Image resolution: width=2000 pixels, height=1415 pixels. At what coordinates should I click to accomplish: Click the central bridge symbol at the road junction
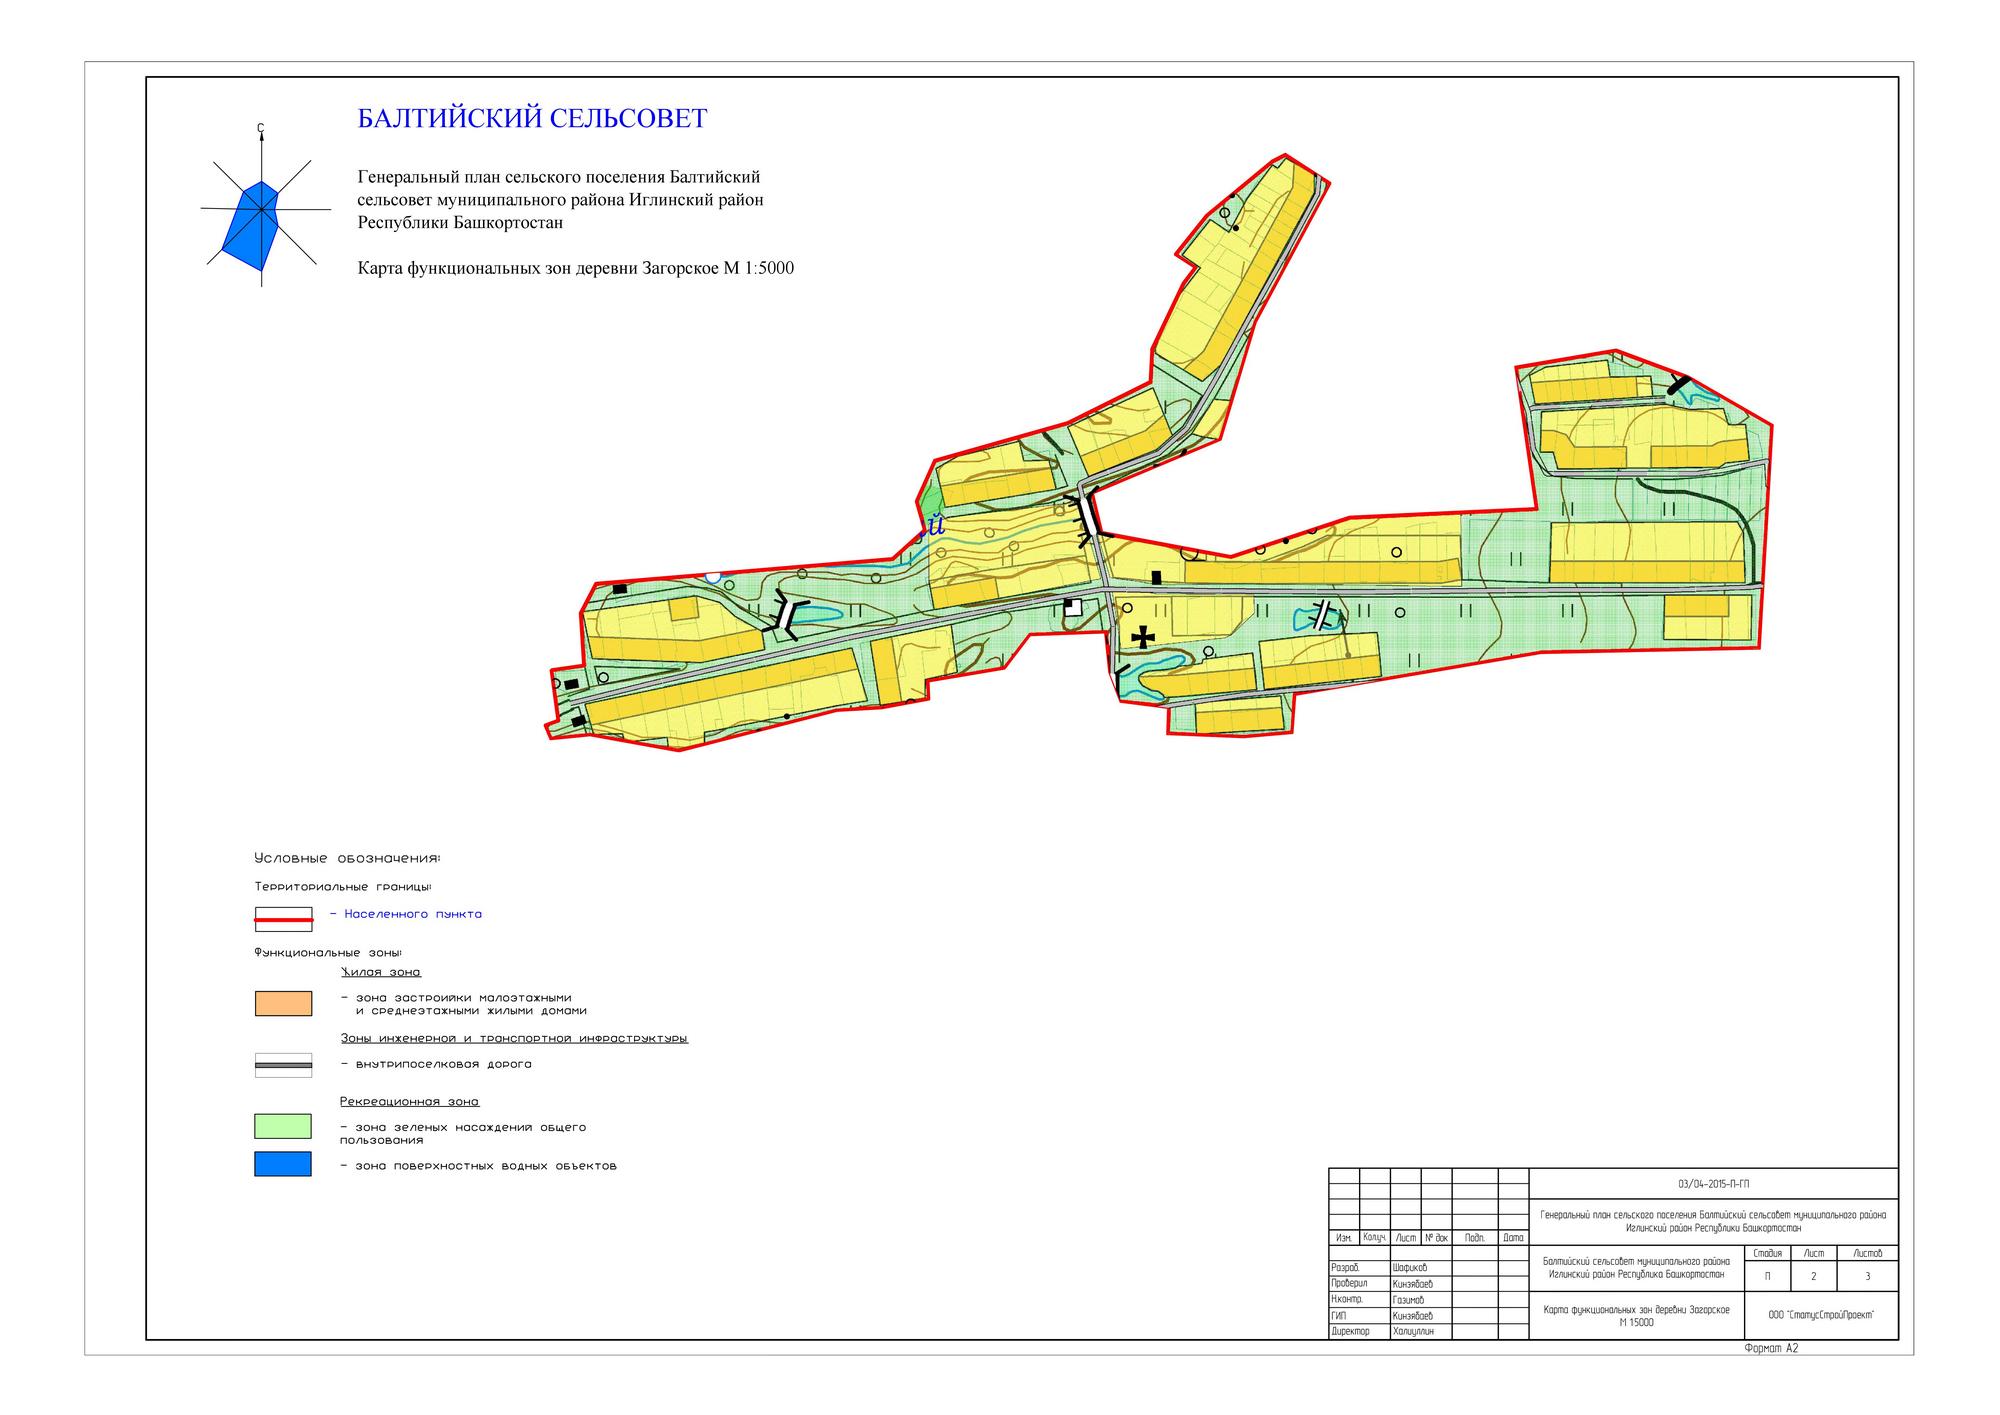point(1087,520)
